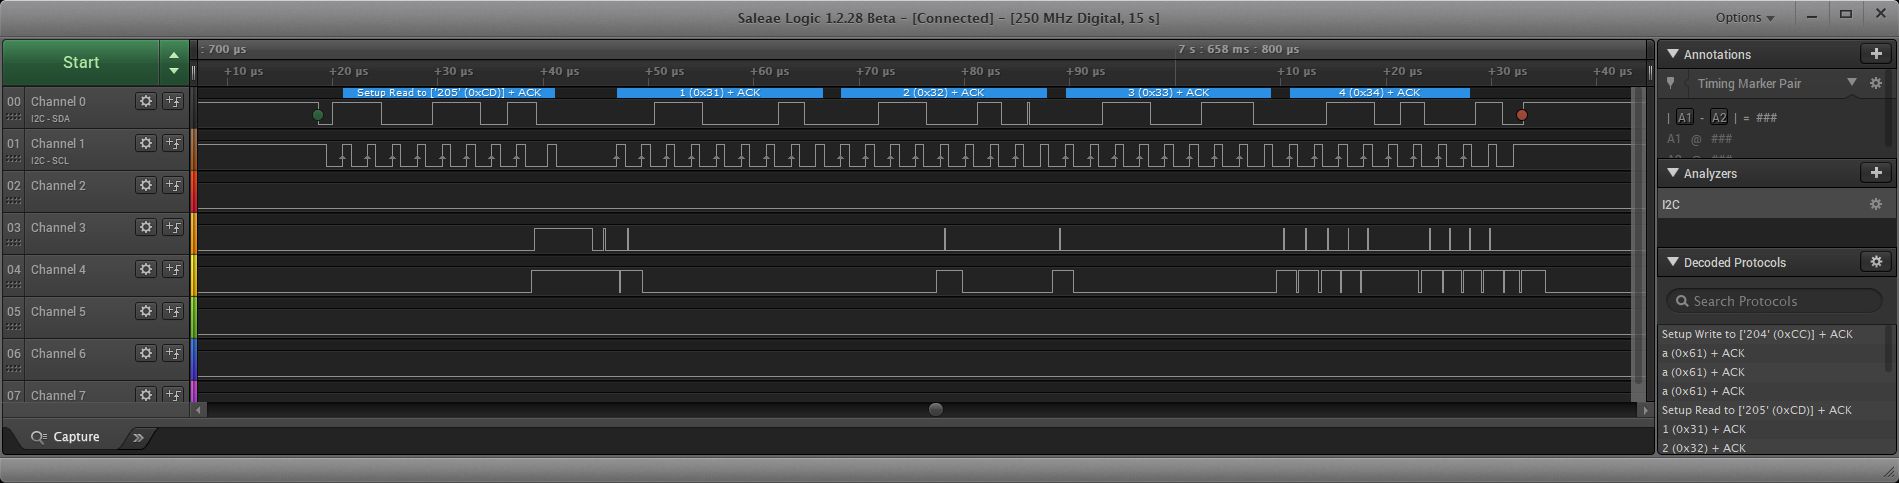This screenshot has height=483, width=1899.
Task: Select 'Setup Read to 205' decoded result
Action: pos(1756,410)
